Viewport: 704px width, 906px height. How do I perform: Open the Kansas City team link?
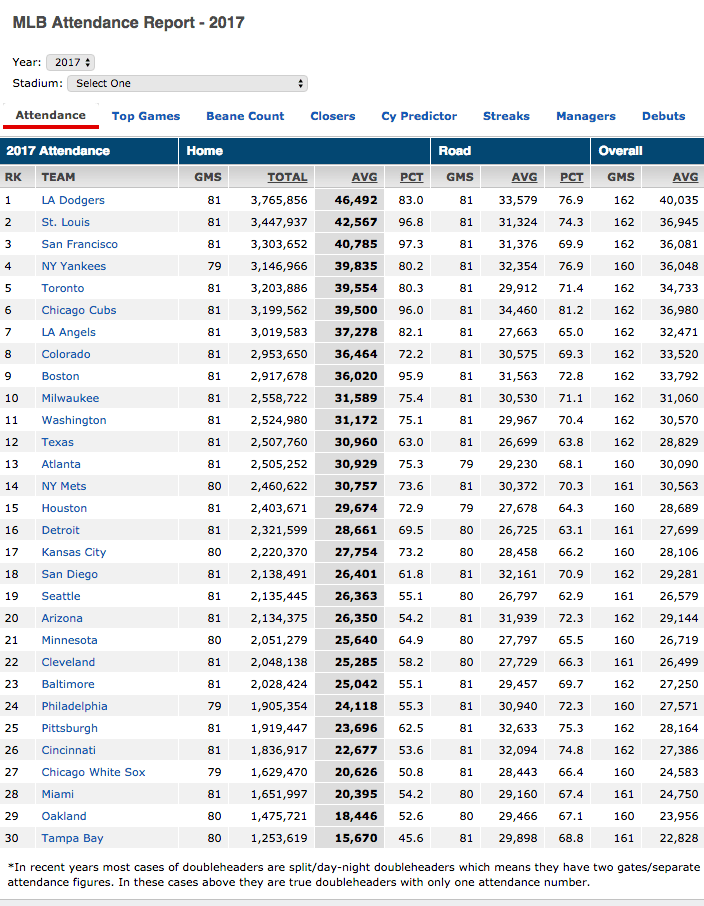73,552
